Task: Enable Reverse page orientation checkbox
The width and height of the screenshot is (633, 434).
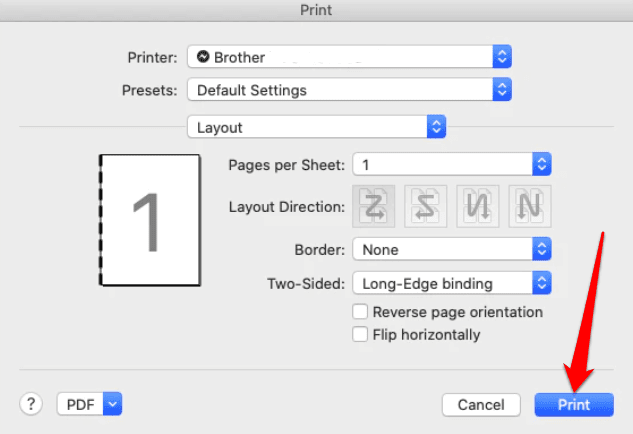Action: pyautogui.click(x=361, y=312)
